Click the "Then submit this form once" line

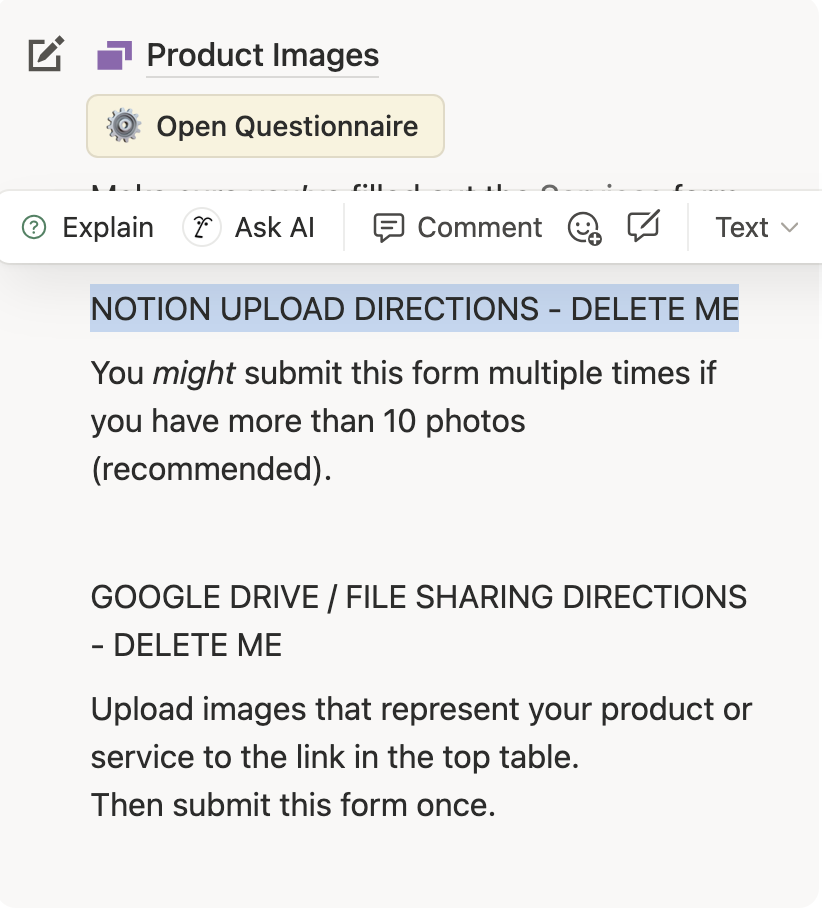293,804
